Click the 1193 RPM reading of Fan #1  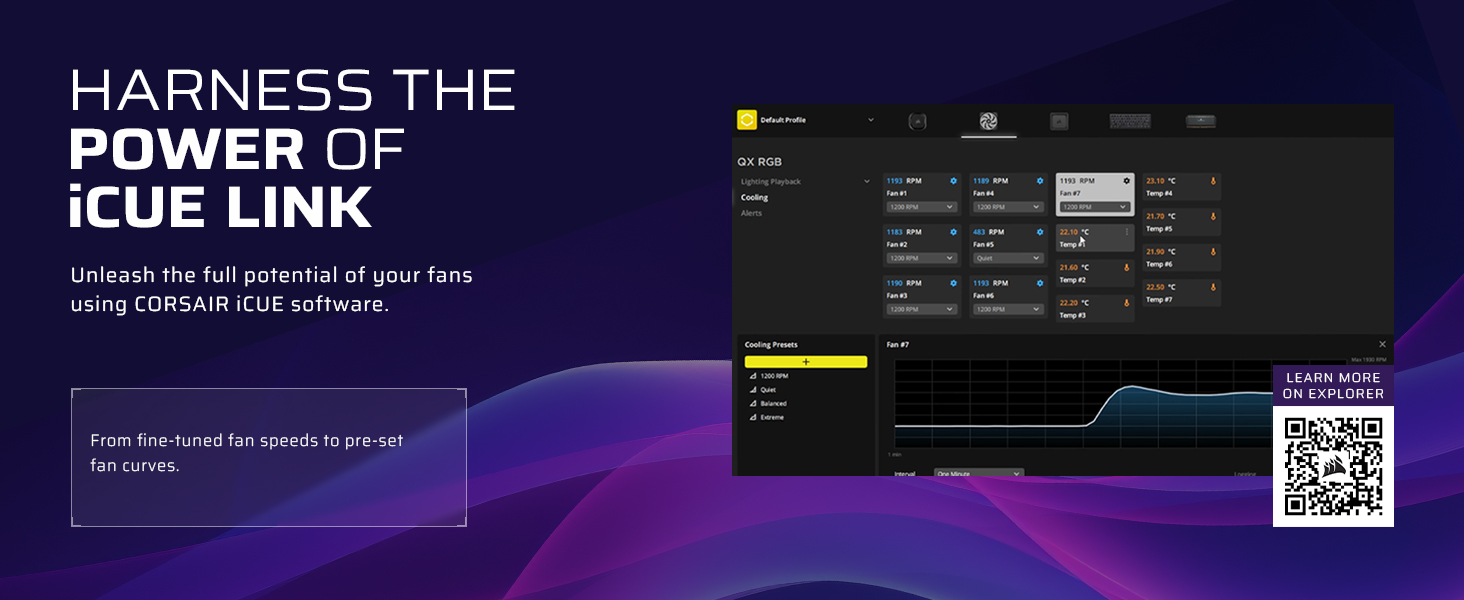click(x=904, y=181)
